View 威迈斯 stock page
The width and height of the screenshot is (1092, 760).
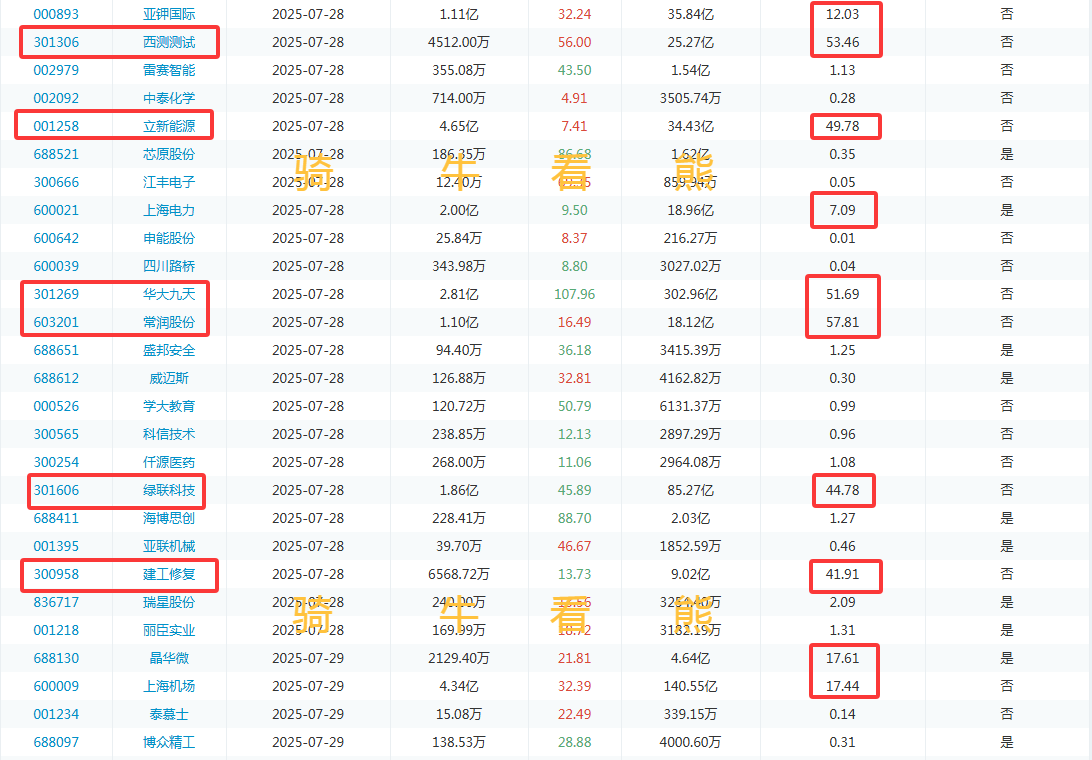tap(169, 378)
